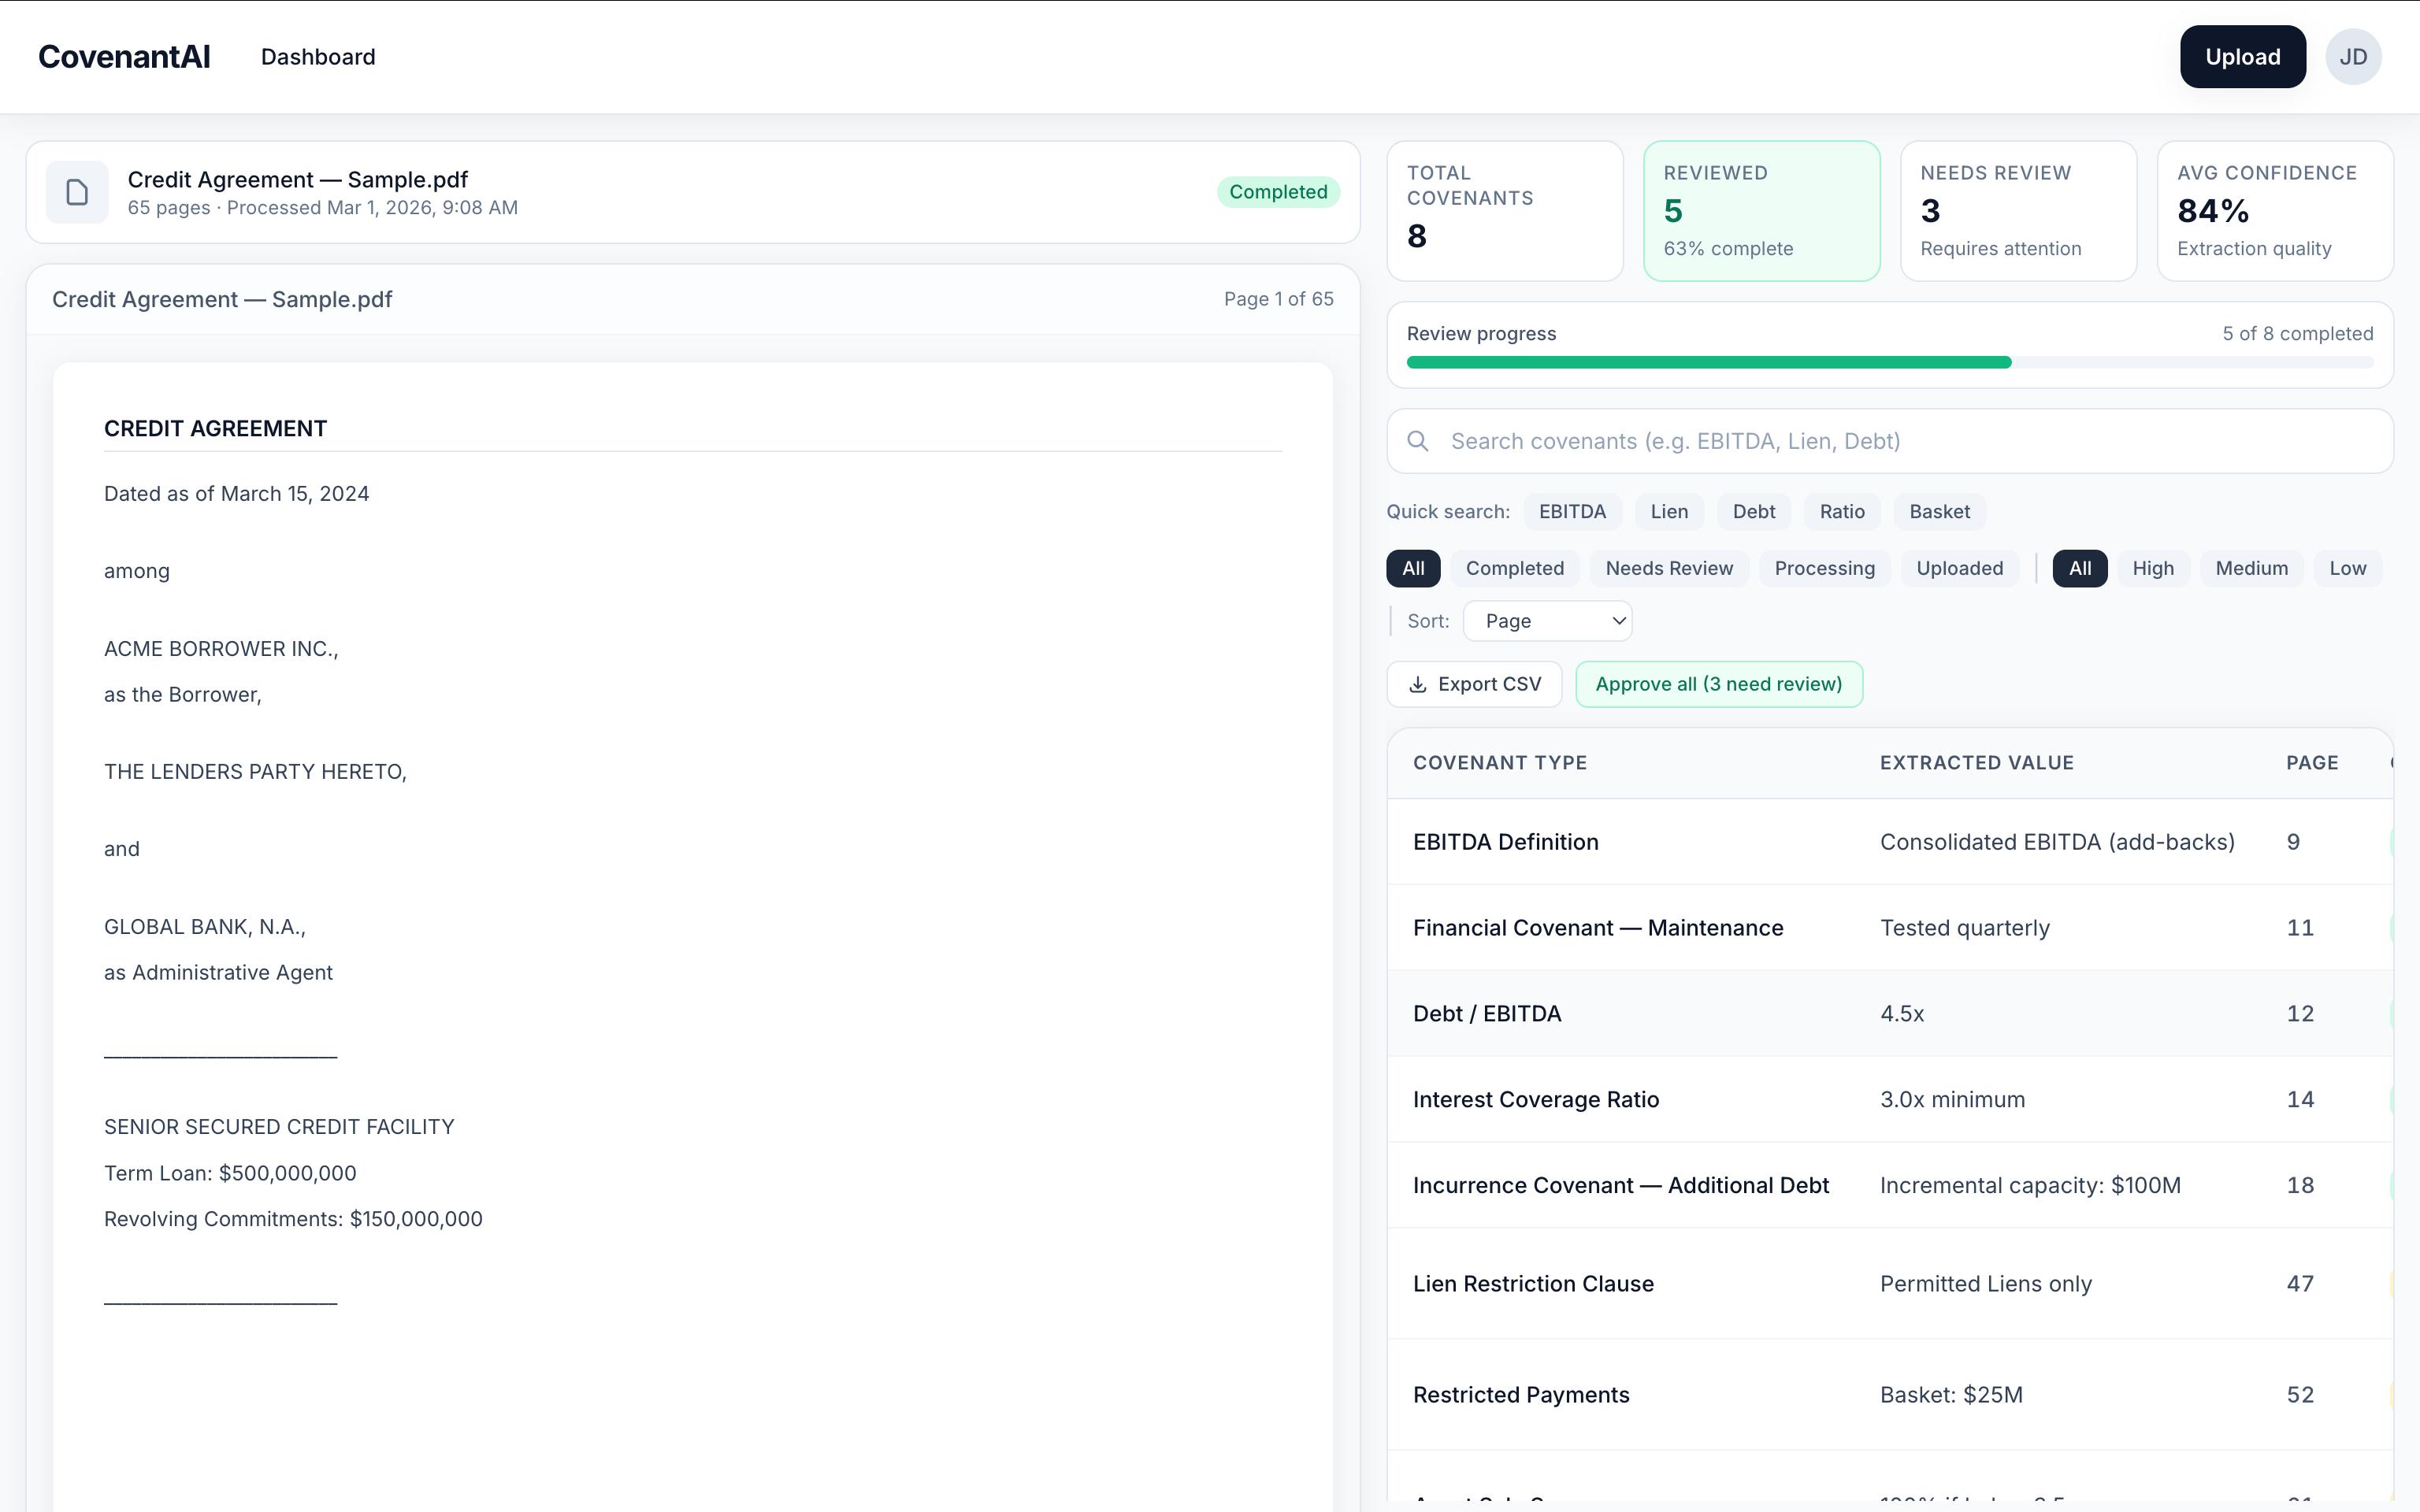2420x1512 pixels.
Task: Filter by Low confidence
Action: pos(2347,568)
